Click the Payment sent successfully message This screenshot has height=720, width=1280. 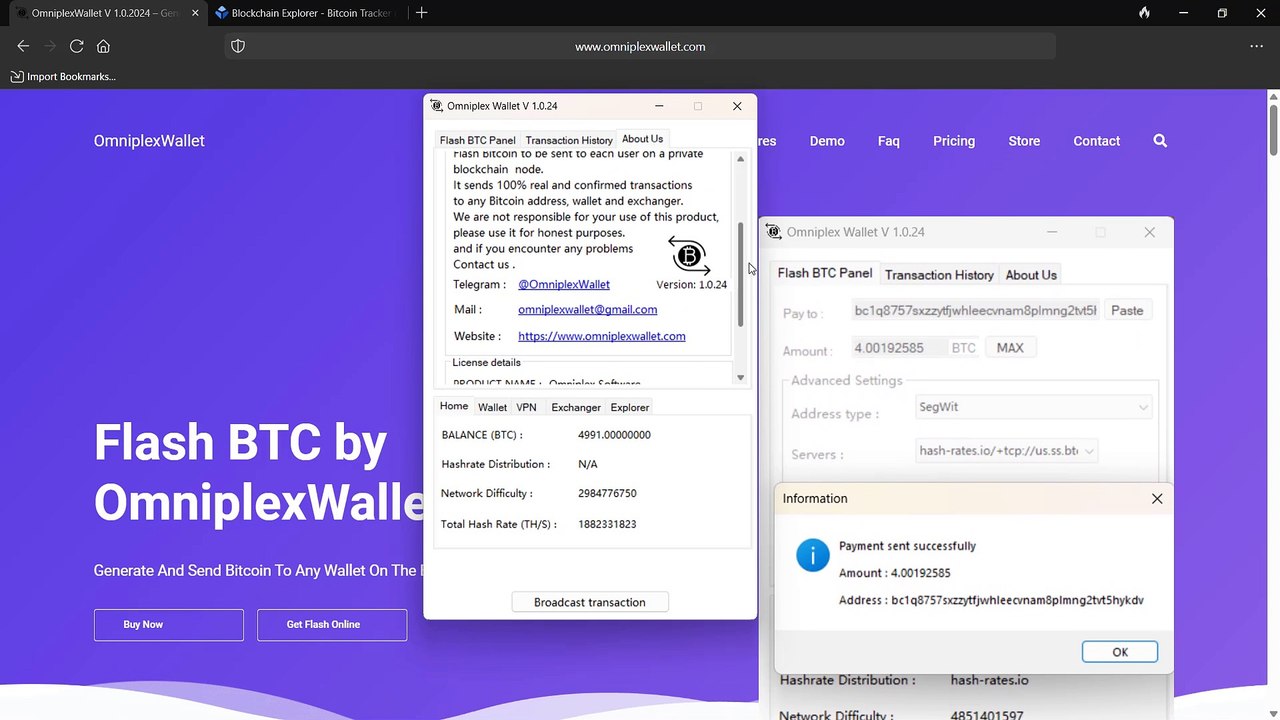(x=907, y=546)
